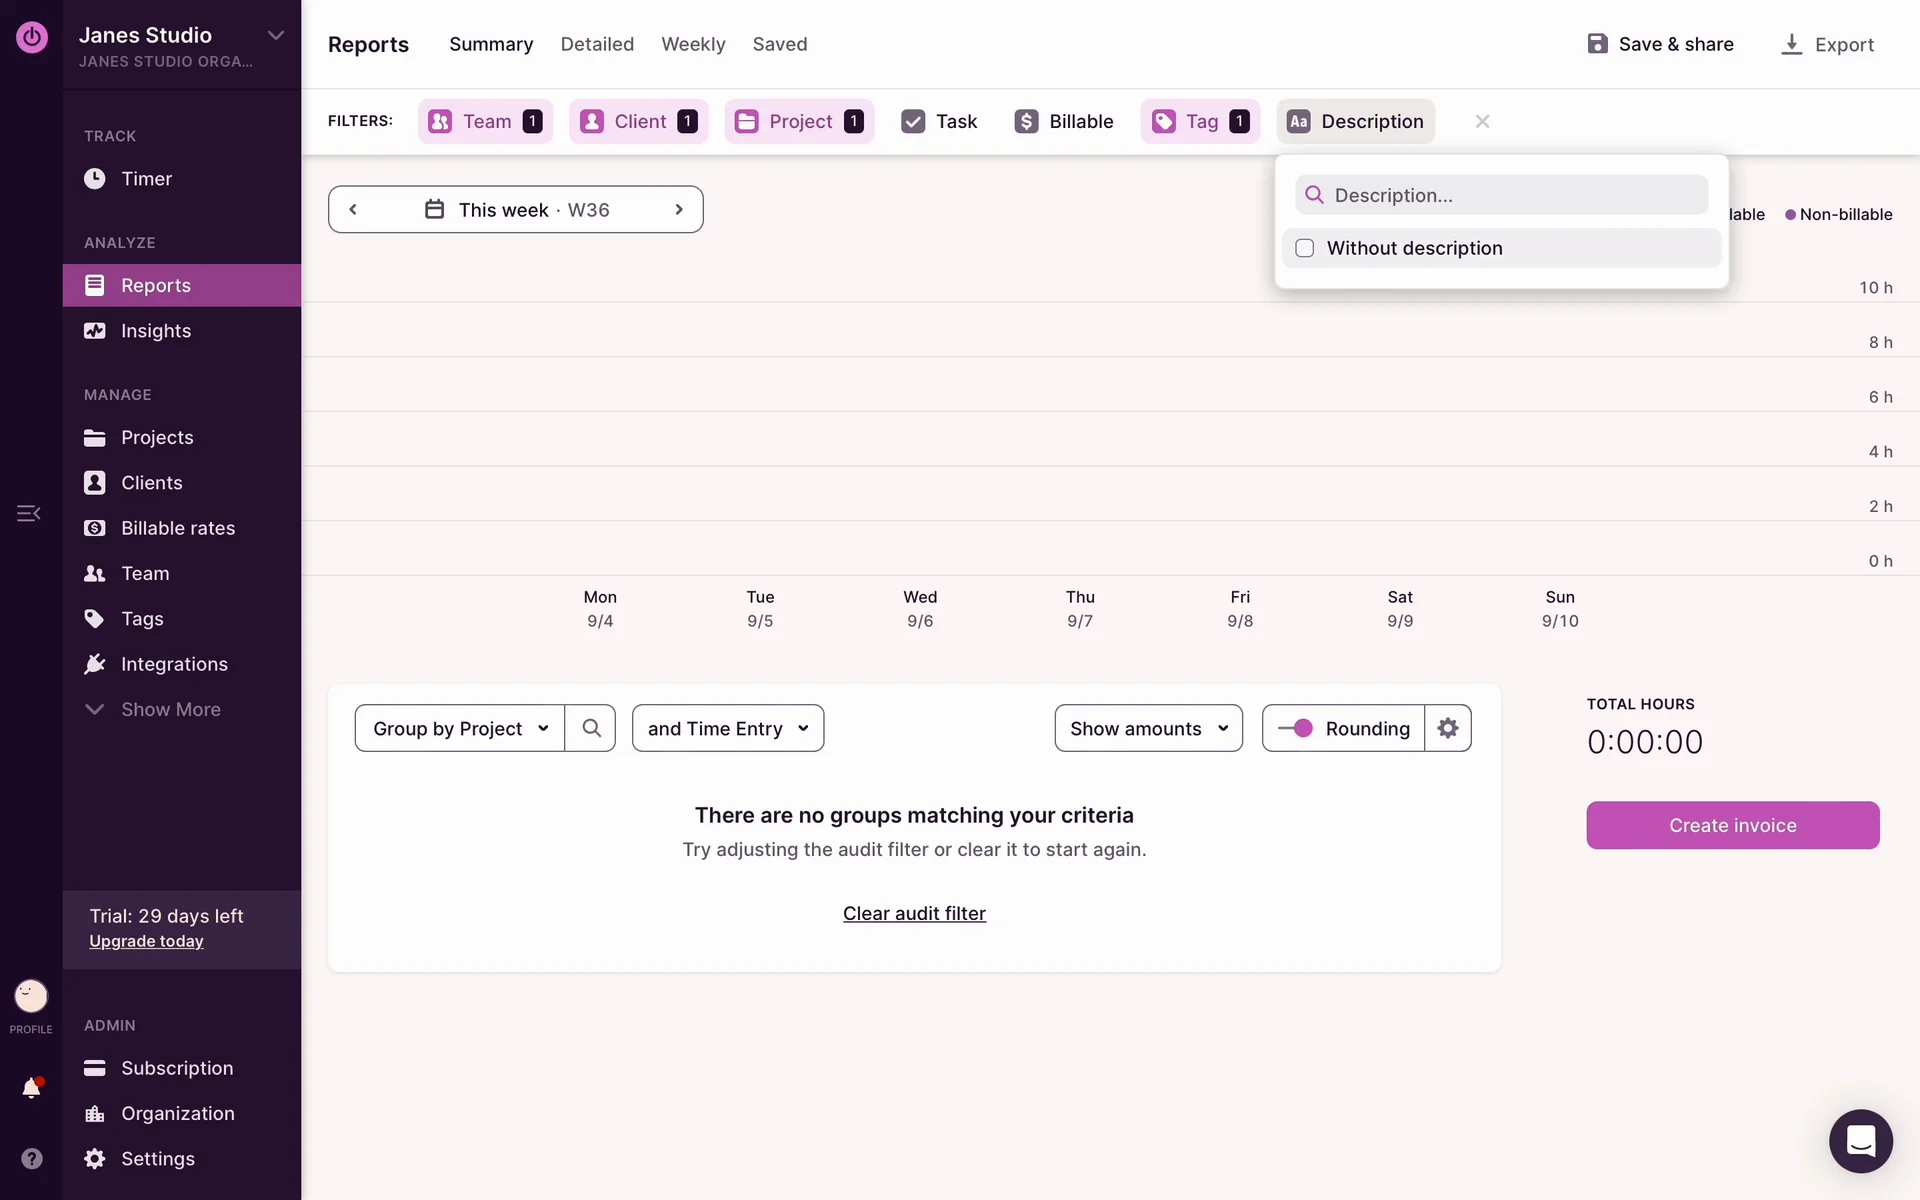Click the search icon beside Group by Project
The image size is (1920, 1200).
tap(591, 728)
